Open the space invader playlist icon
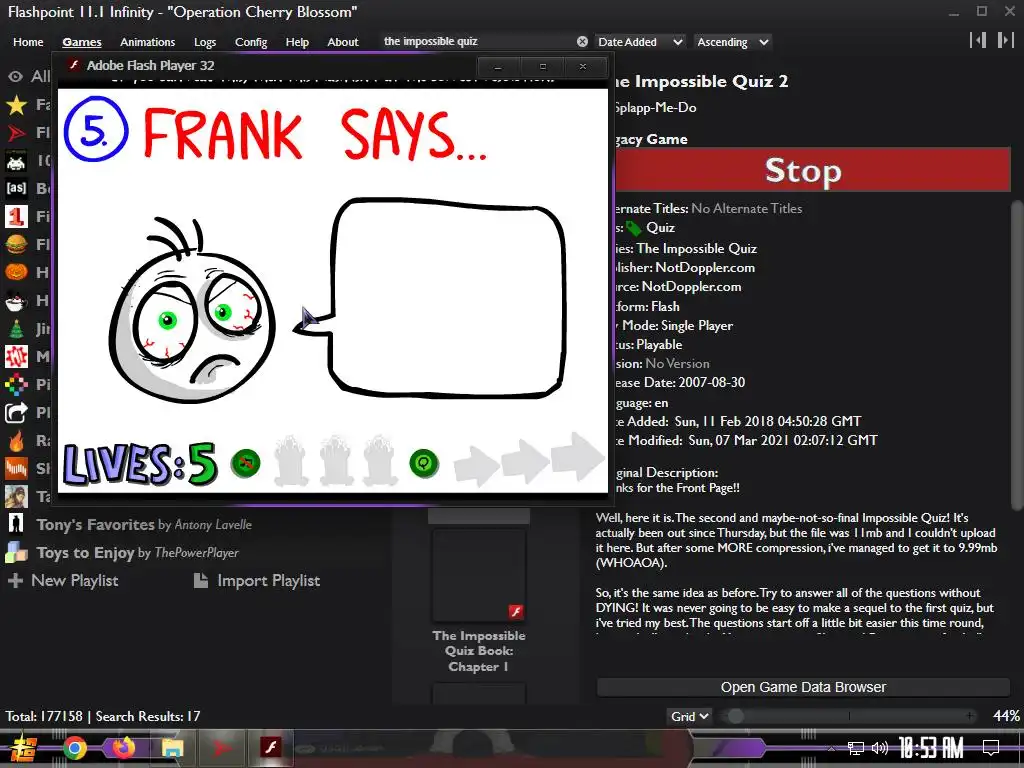 click(16, 161)
